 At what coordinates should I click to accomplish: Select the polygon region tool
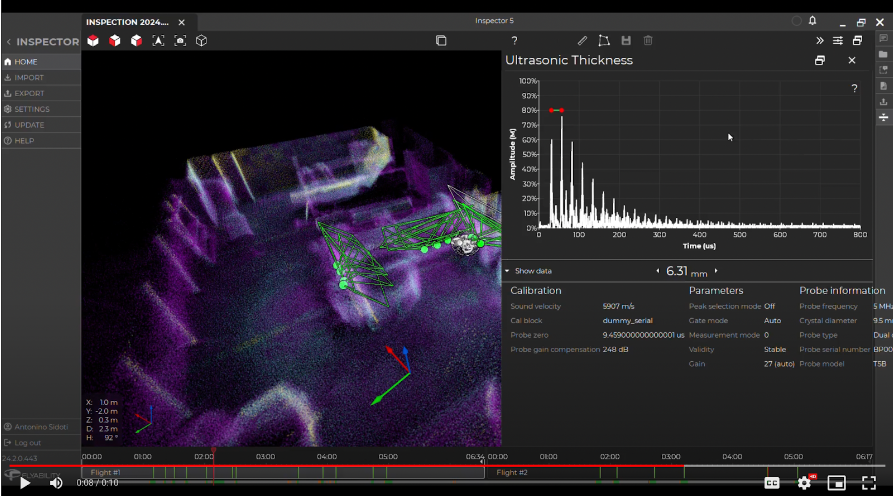pos(604,40)
